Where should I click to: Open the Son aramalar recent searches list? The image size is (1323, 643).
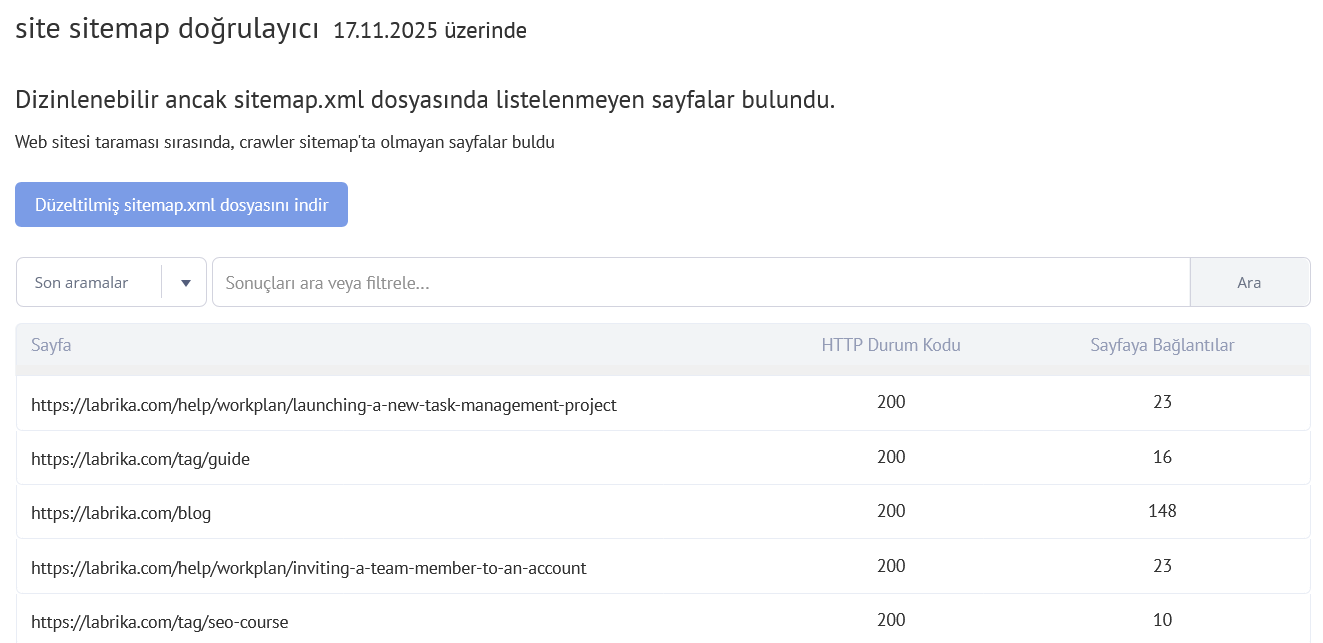click(82, 282)
